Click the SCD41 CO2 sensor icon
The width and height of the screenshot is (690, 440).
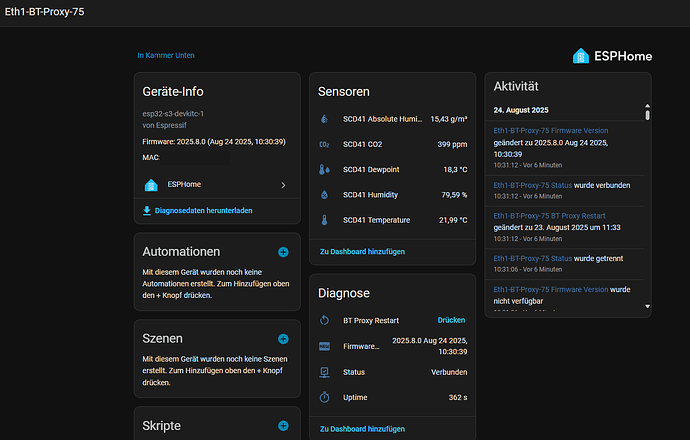[x=324, y=144]
